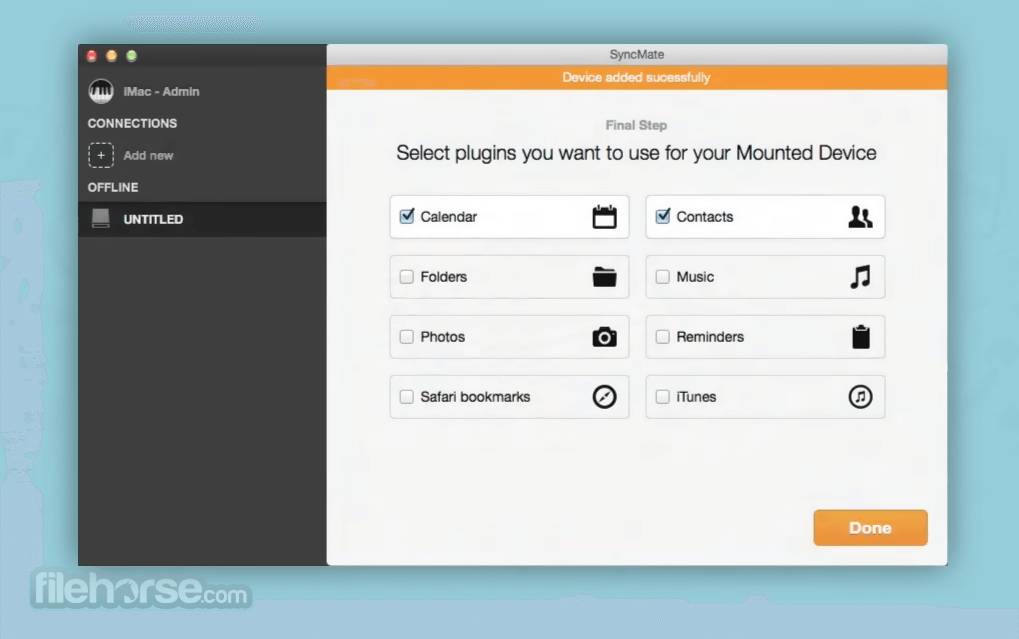
Task: Click the iTunes circled note icon
Action: tap(860, 397)
